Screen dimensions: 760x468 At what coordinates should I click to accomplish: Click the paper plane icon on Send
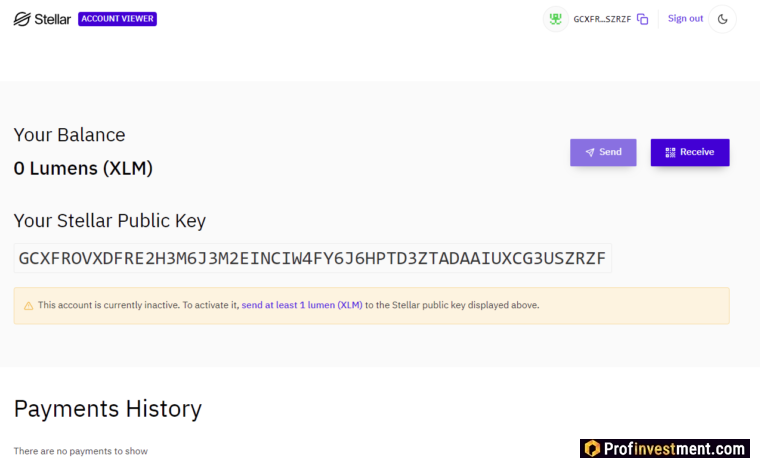[589, 152]
